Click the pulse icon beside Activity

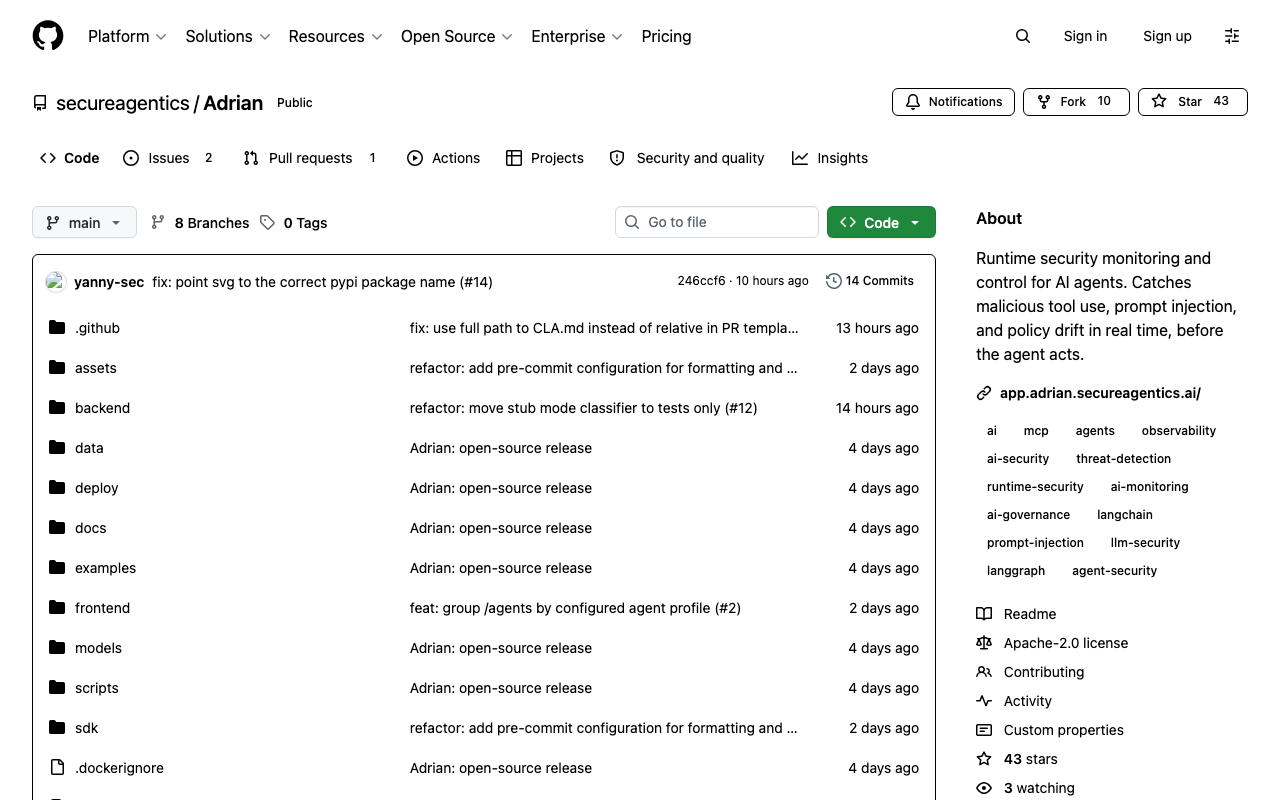[984, 701]
